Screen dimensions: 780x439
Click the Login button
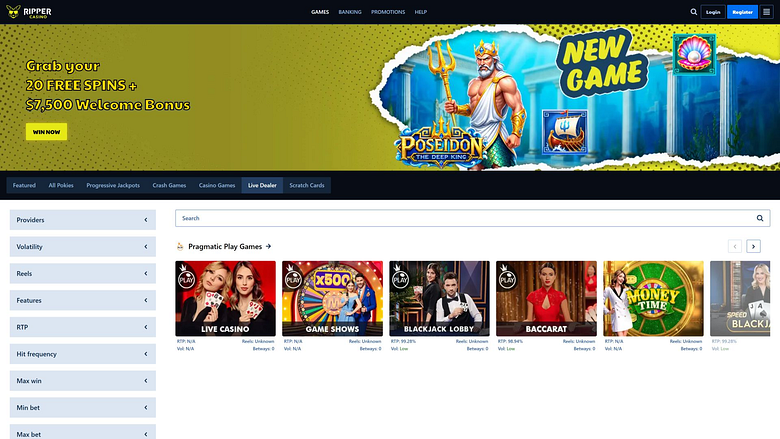click(x=713, y=12)
